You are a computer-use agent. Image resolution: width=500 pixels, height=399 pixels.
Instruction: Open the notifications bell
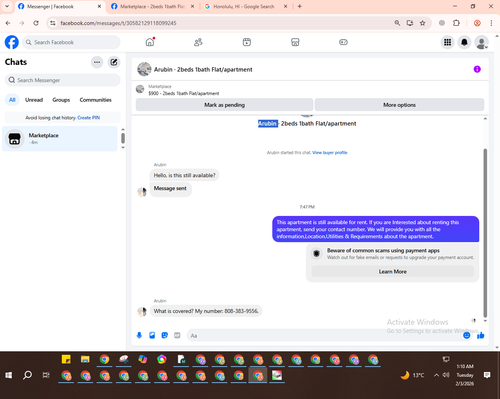click(x=464, y=42)
